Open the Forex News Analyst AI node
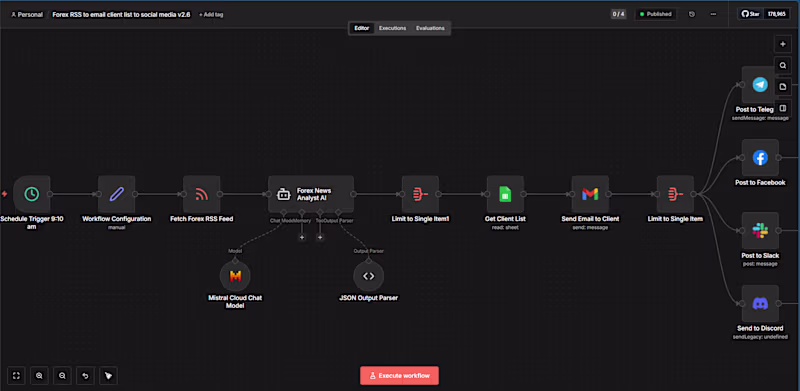The height and width of the screenshot is (391, 800). coord(311,194)
